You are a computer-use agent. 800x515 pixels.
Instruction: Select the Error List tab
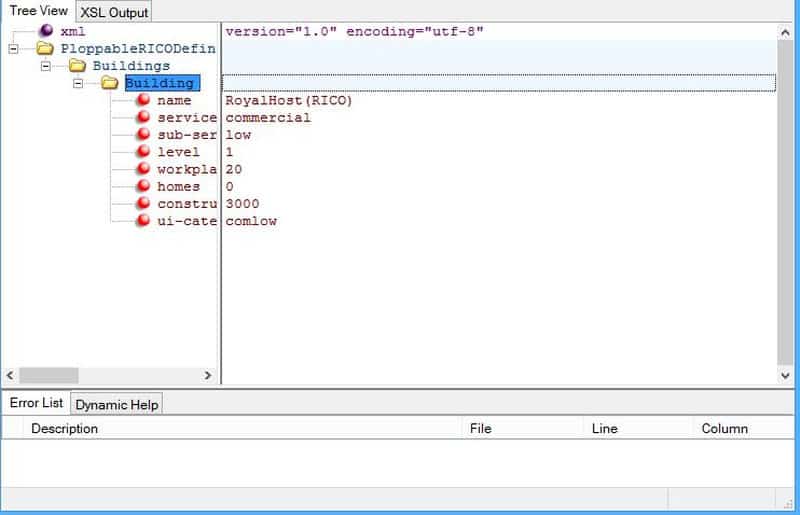click(36, 403)
